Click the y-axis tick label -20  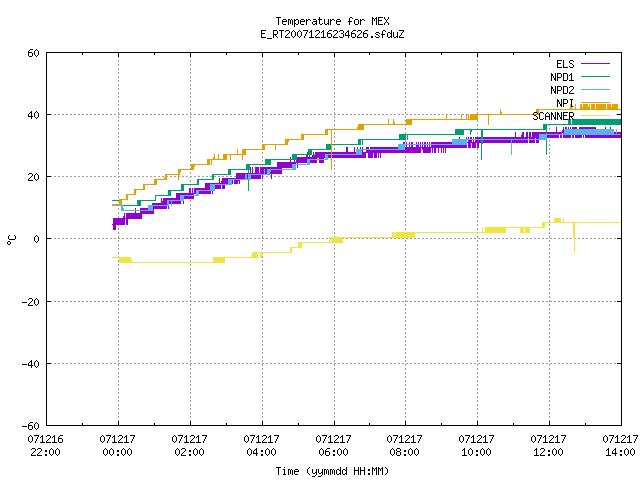(31, 302)
